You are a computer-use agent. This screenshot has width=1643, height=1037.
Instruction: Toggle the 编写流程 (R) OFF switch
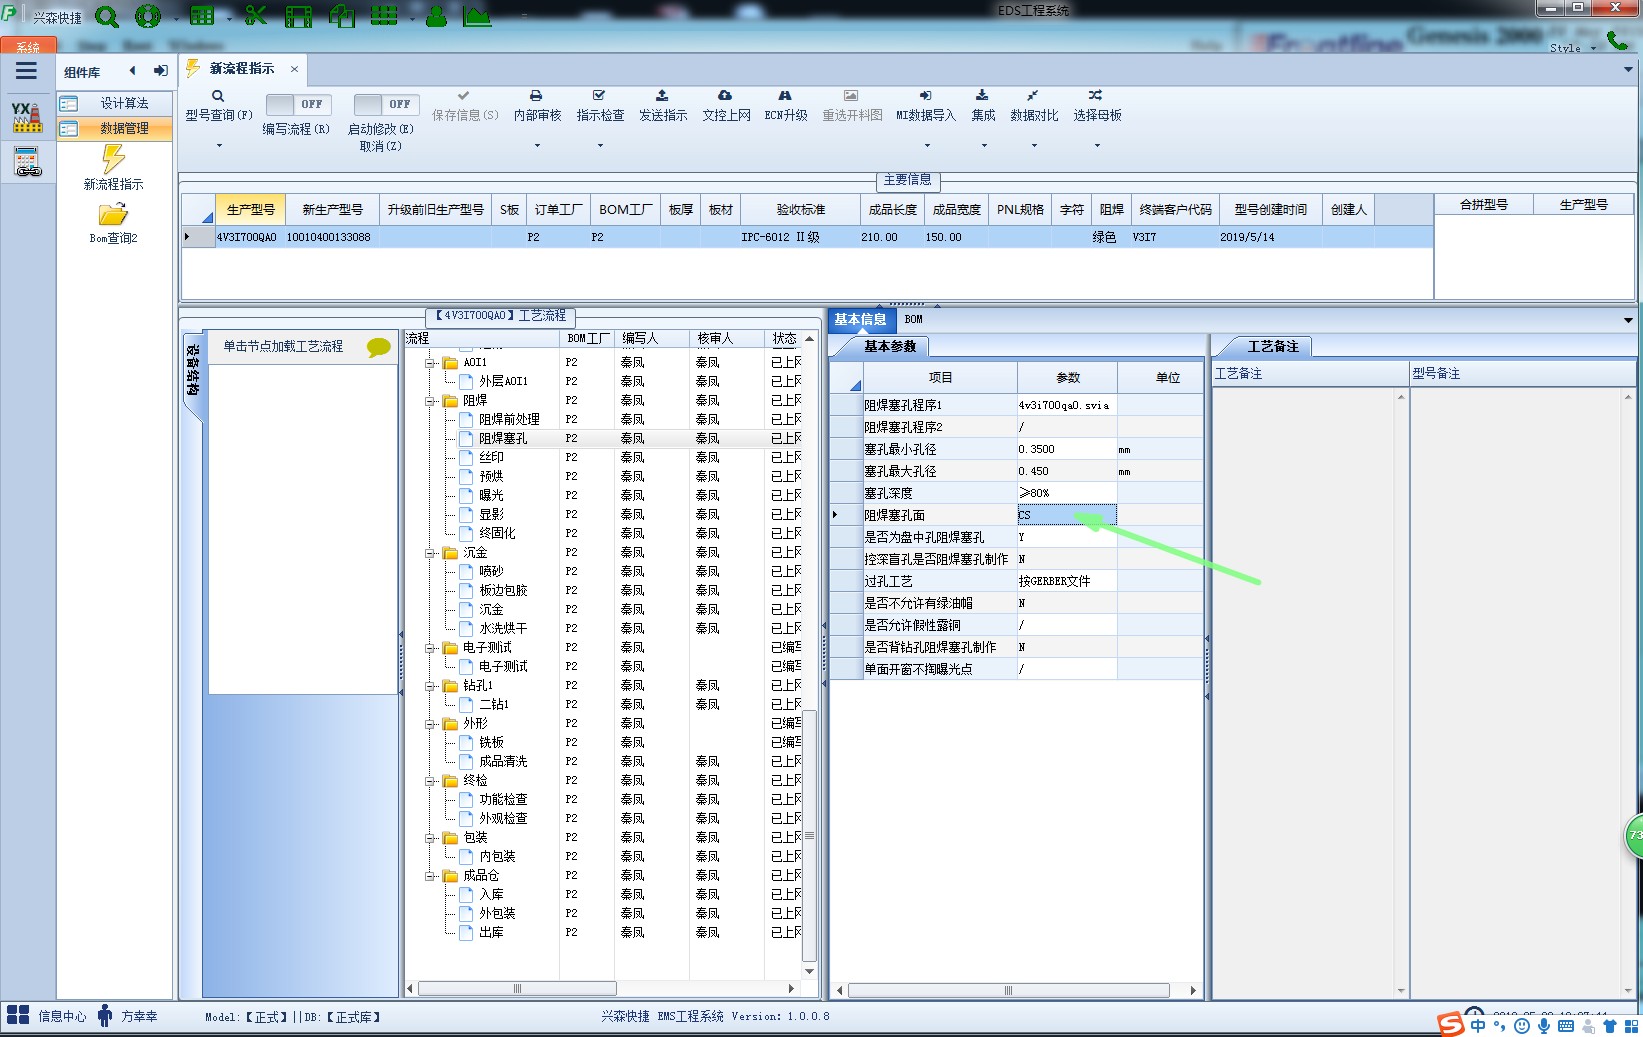[298, 104]
